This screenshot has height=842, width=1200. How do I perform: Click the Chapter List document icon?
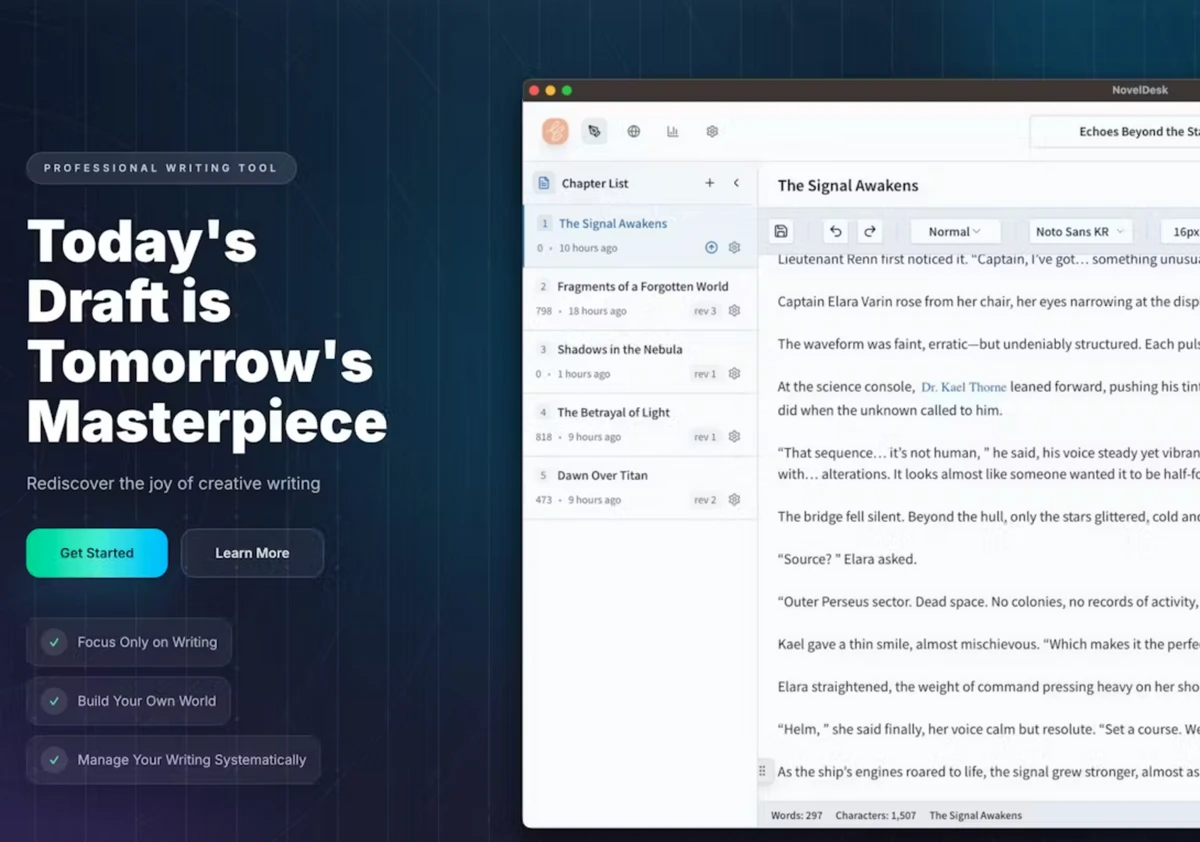pos(544,183)
